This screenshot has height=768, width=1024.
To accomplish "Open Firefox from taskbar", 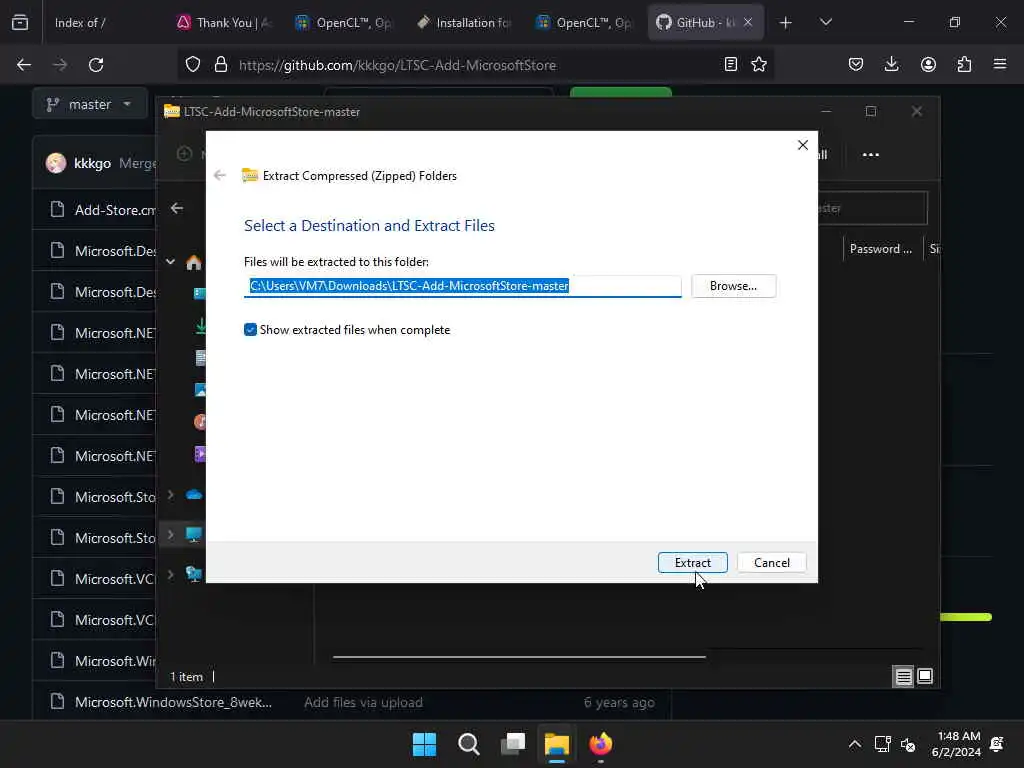I will 601,744.
